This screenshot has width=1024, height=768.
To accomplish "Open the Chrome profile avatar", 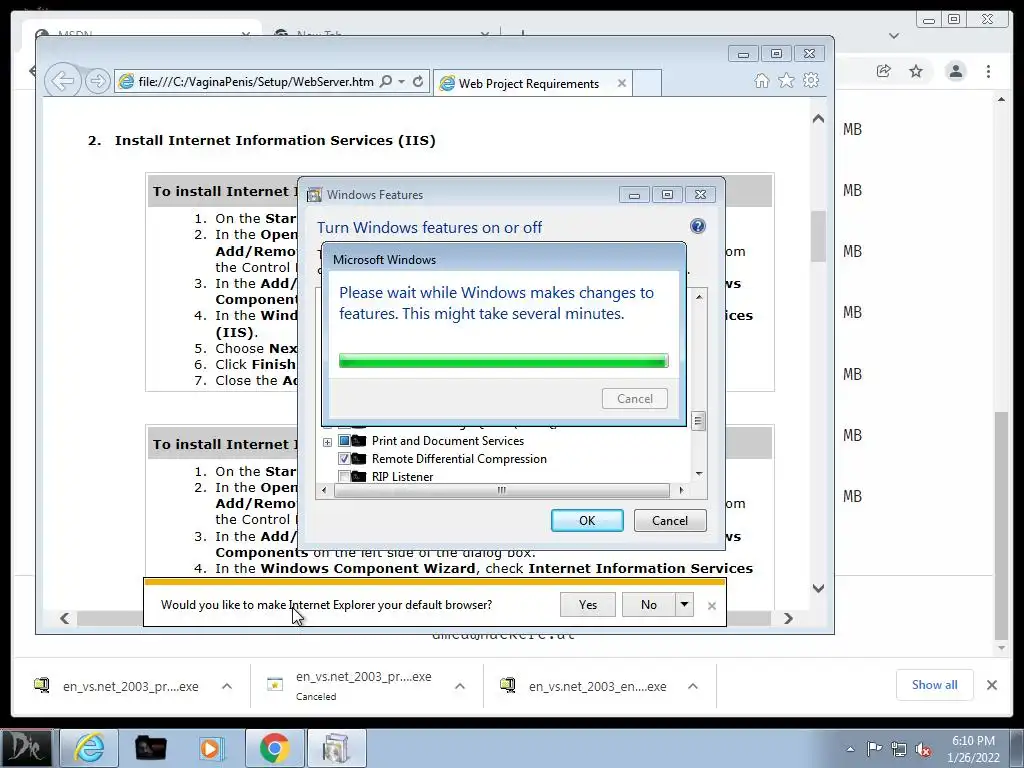I will point(955,71).
